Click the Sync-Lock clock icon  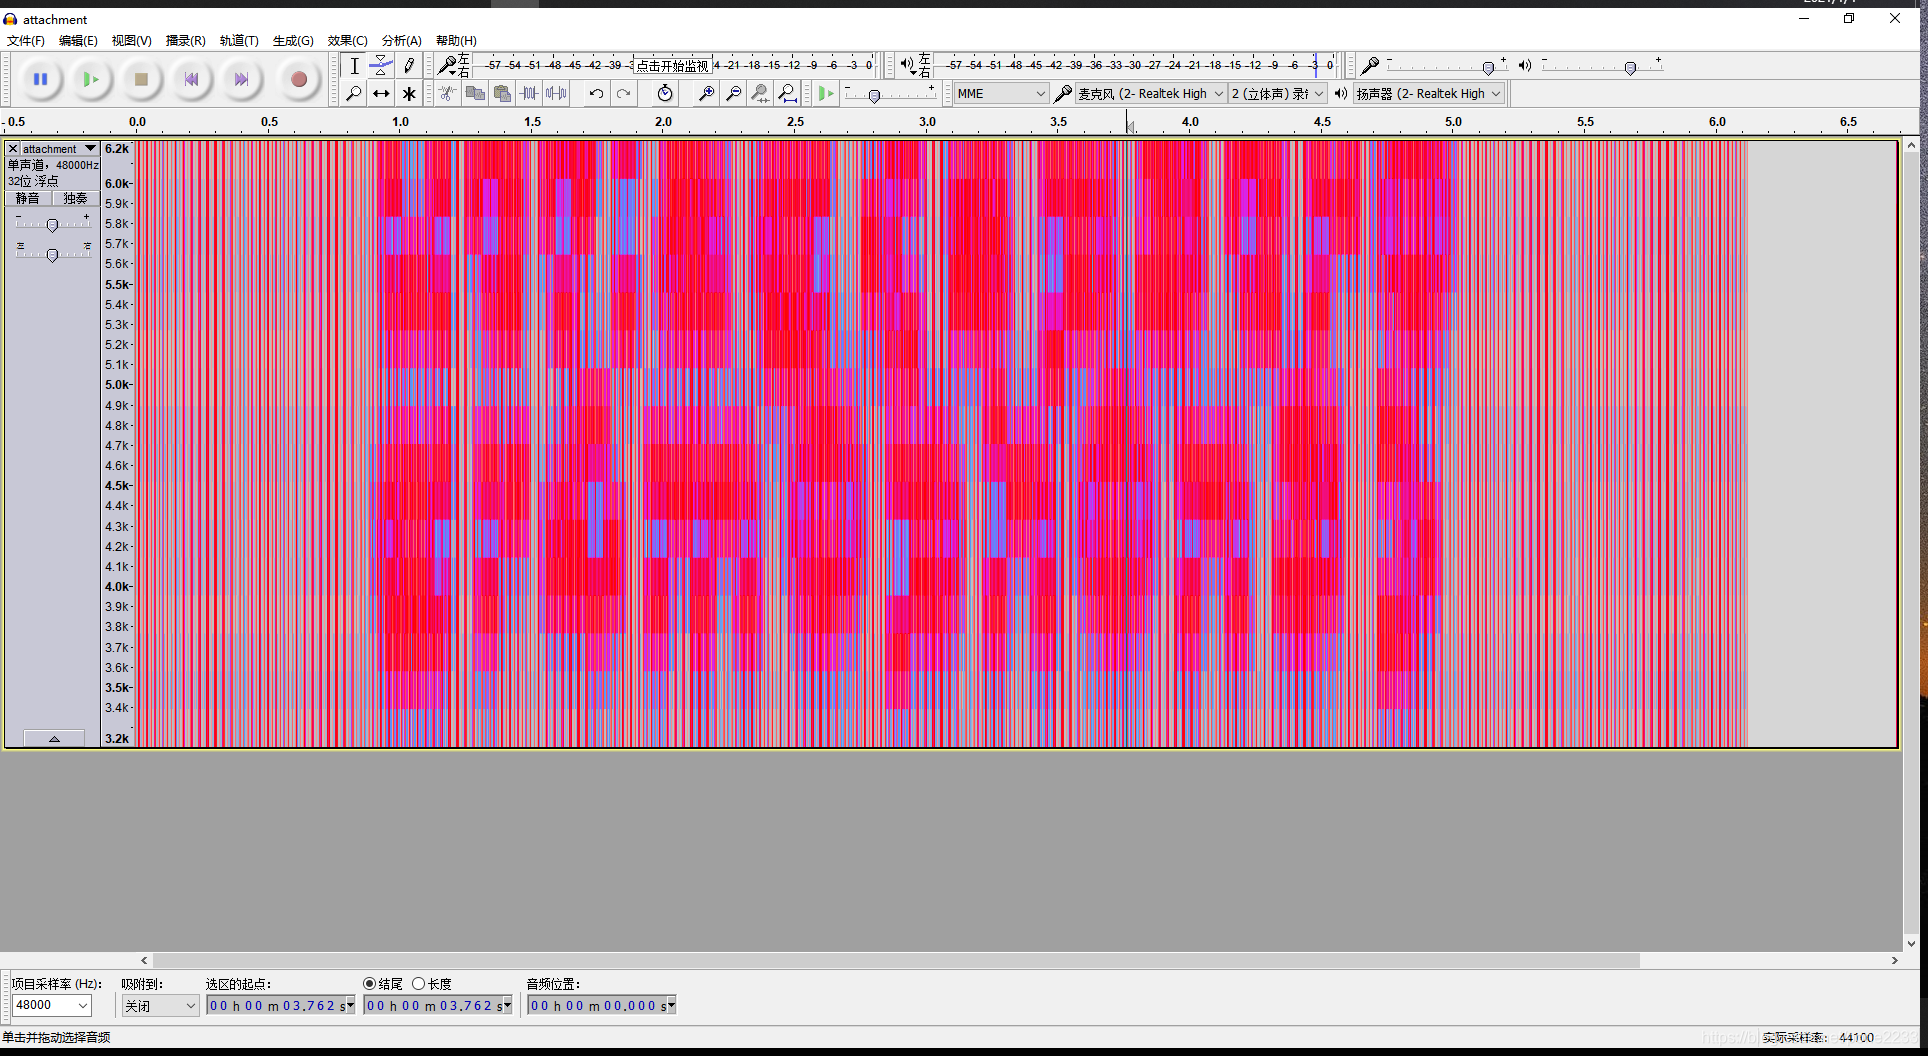click(x=665, y=93)
